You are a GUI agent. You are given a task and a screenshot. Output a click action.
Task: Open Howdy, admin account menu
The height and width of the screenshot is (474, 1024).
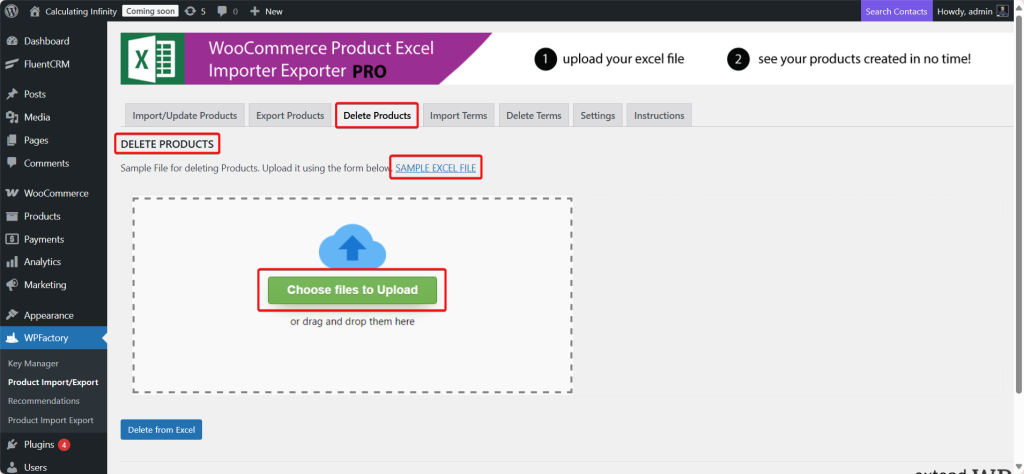(x=974, y=11)
